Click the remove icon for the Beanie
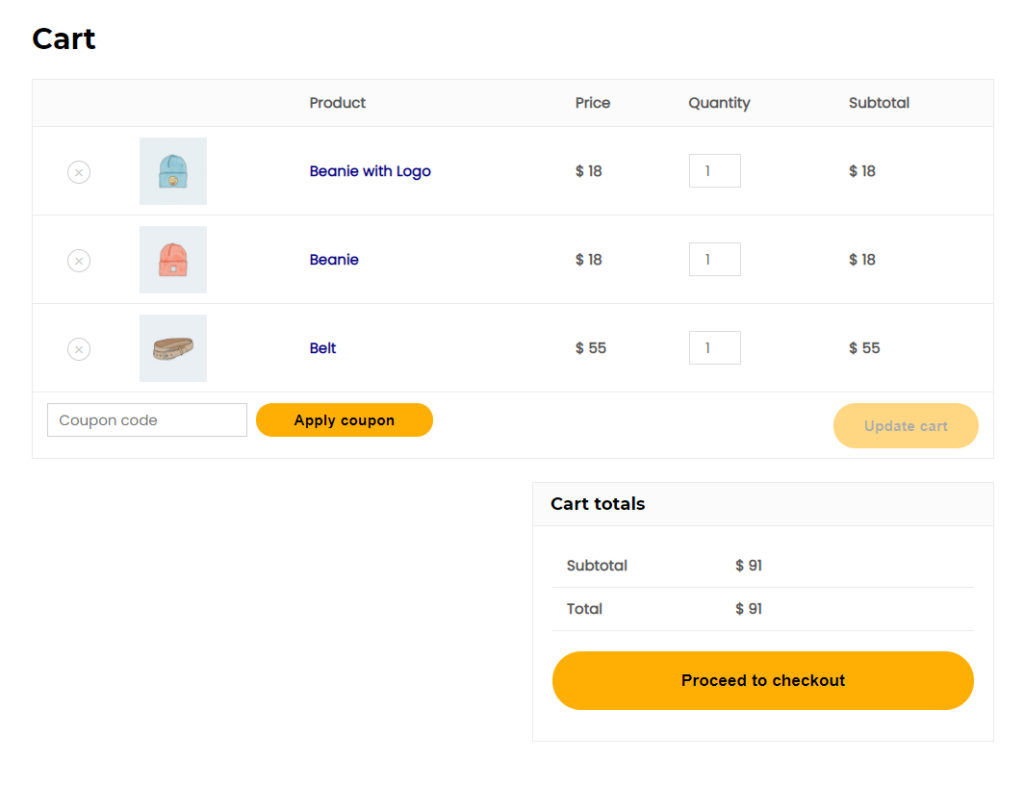The width and height of the screenshot is (1024, 786). (x=78, y=261)
